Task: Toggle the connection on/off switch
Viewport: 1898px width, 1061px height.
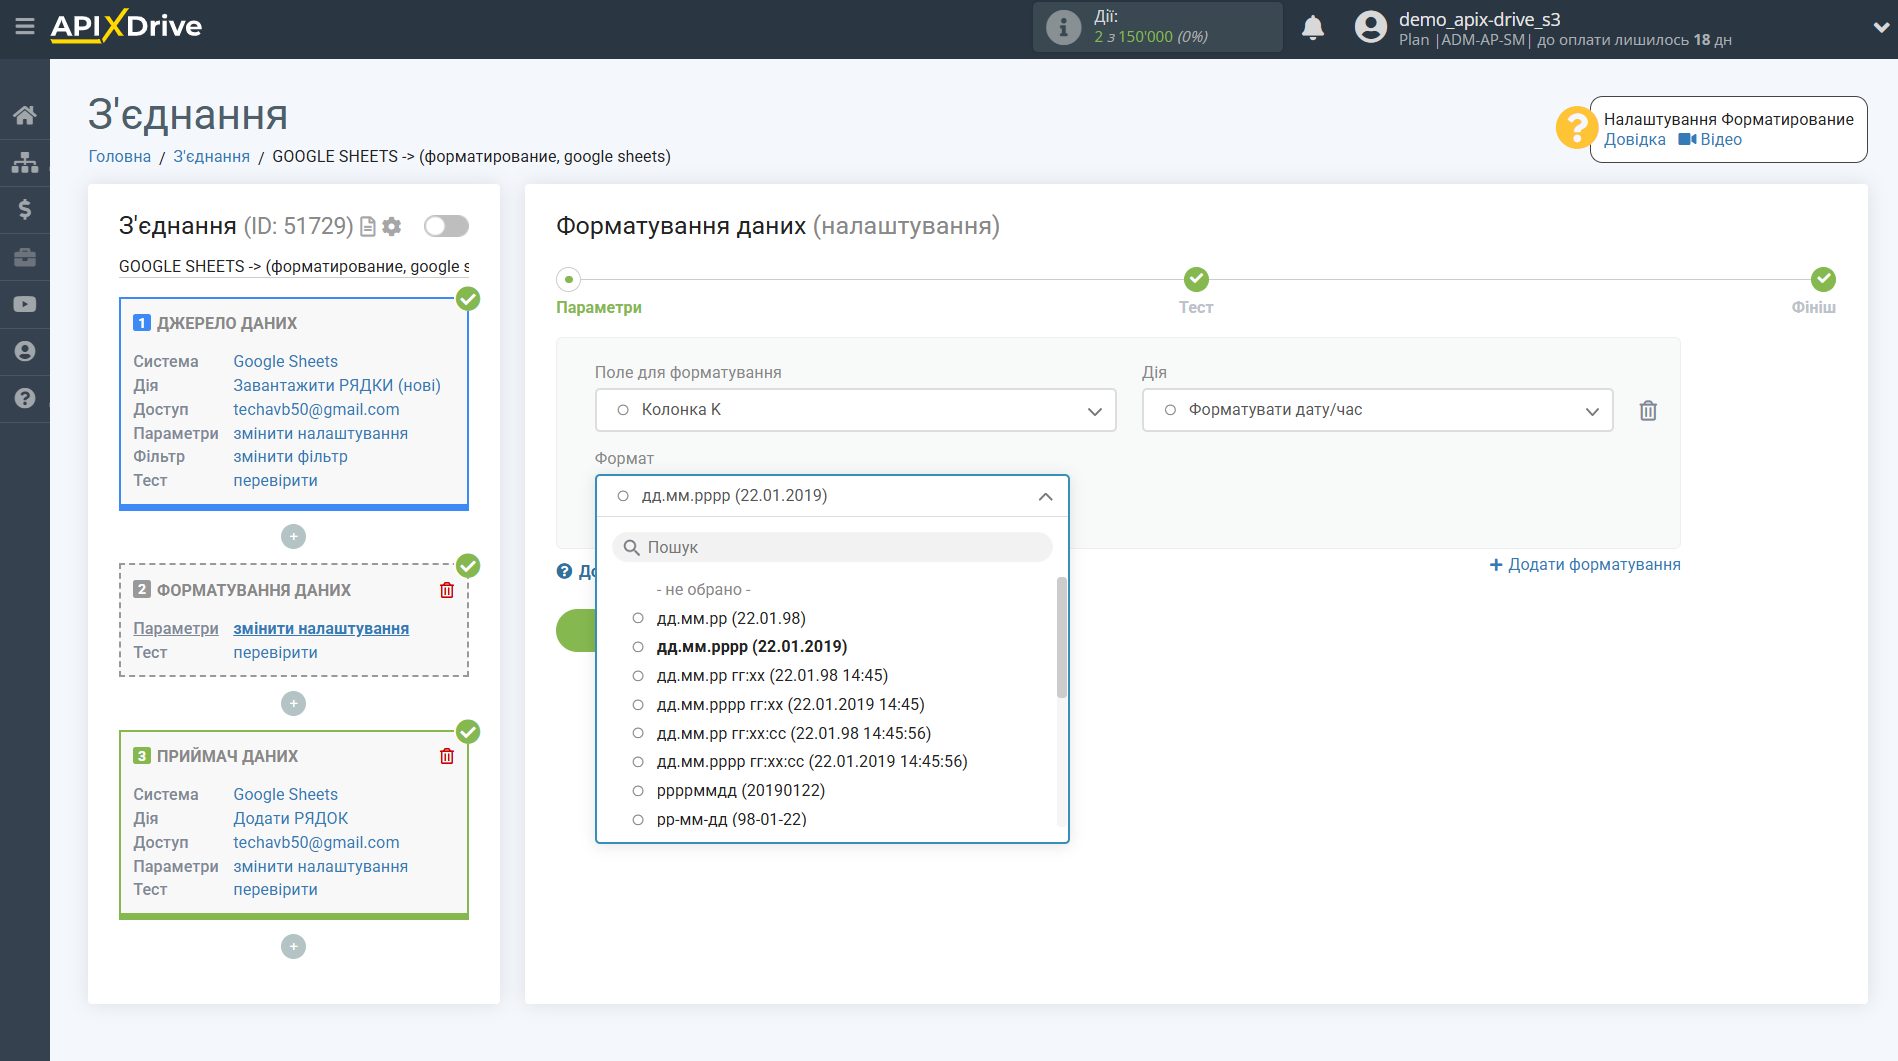Action: 446,226
